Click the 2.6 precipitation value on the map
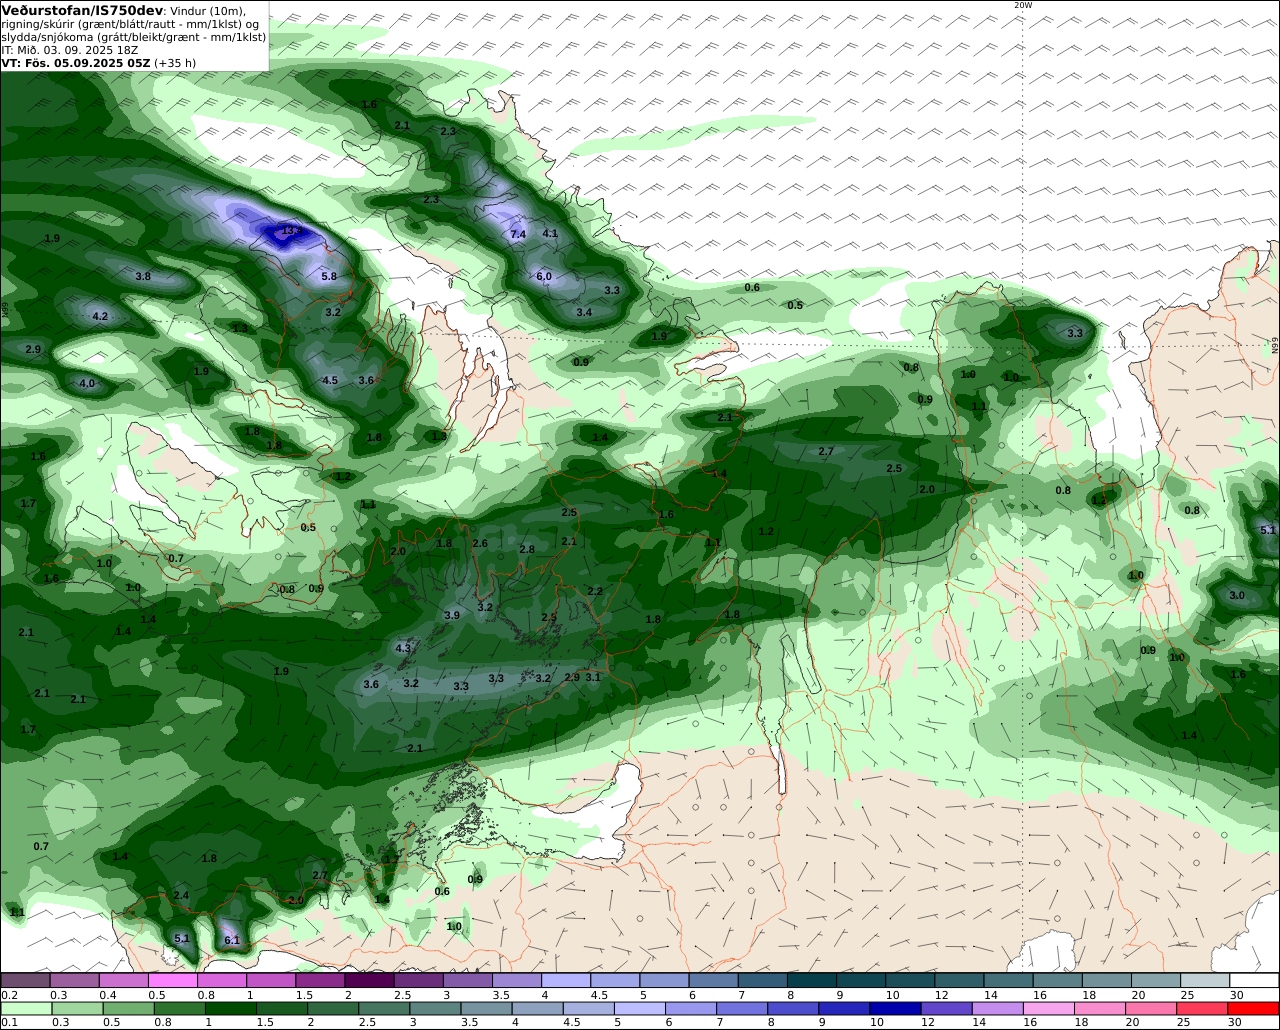Screen dimensions: 1280x1030 480,543
